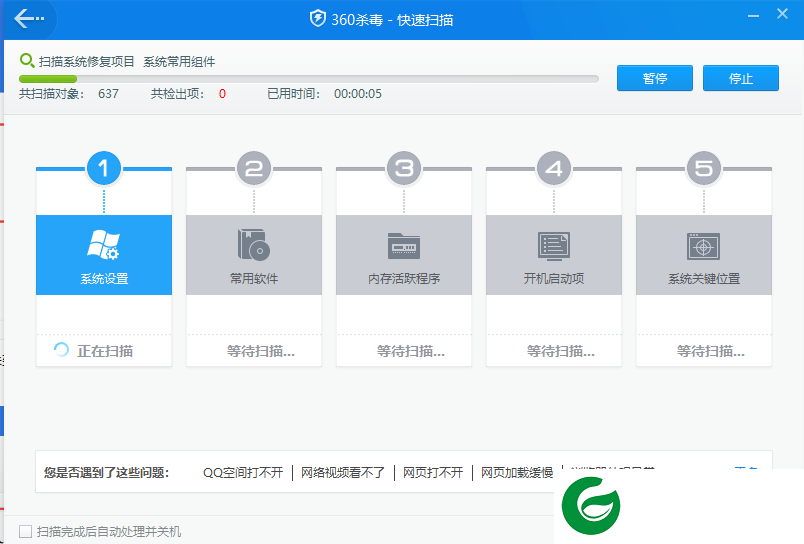Screen dimensions: 804x544
Task: Click the 正在扫描 spinner icon
Action: [62, 350]
